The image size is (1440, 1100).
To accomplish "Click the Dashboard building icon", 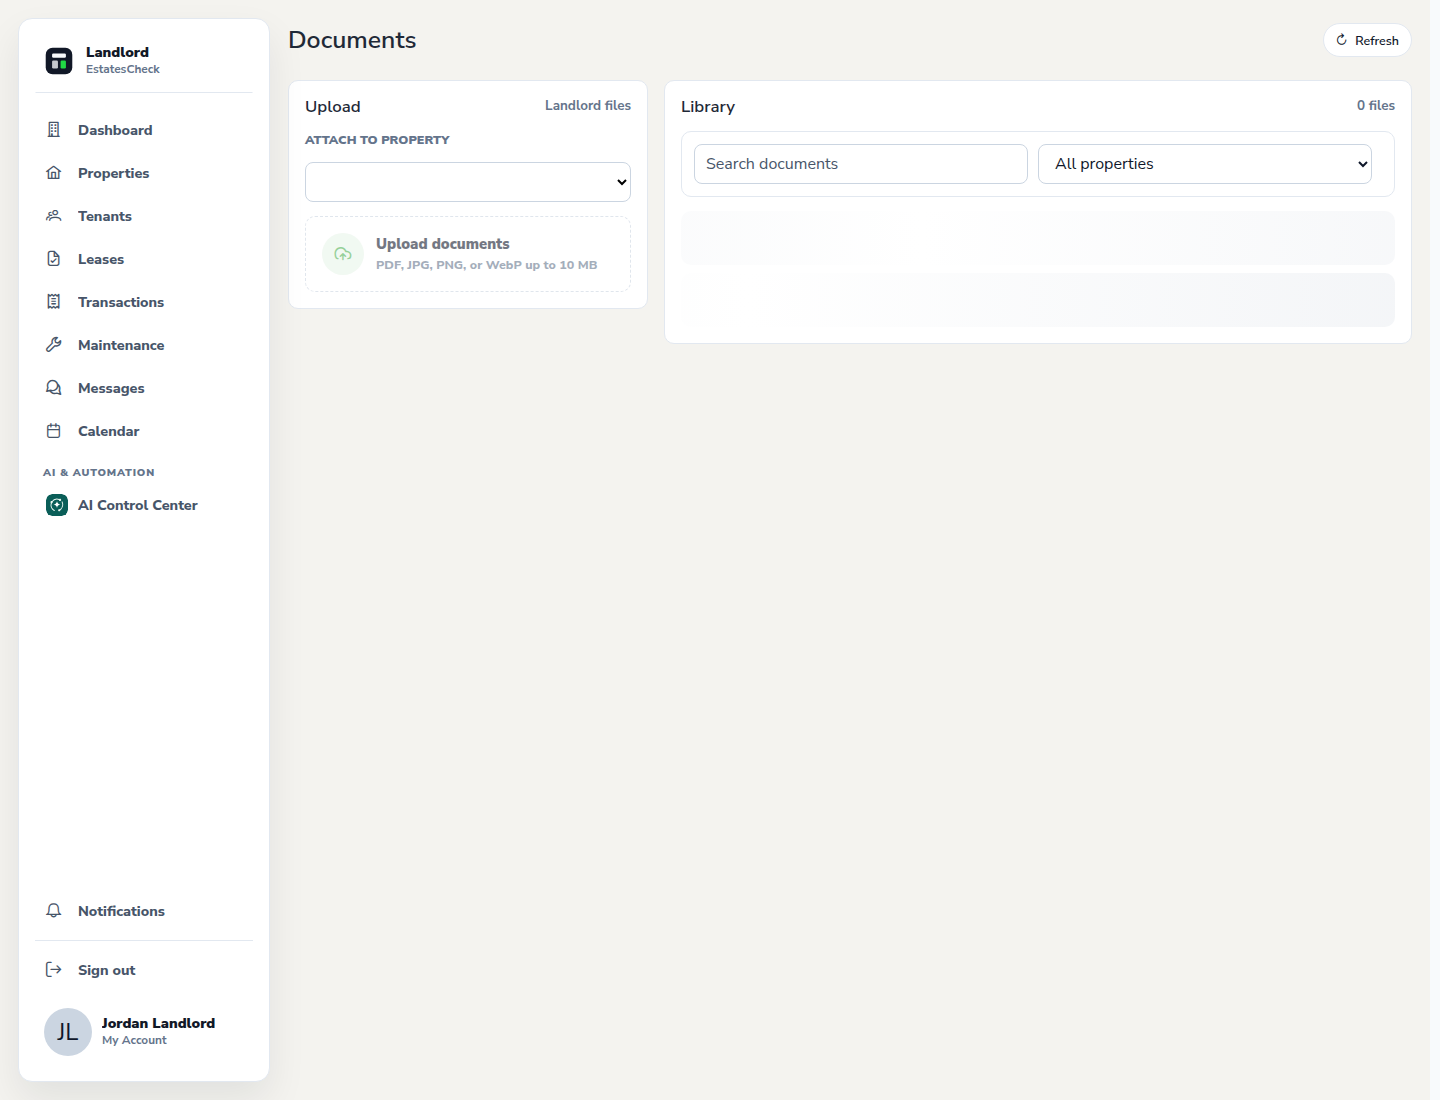I will [x=54, y=130].
